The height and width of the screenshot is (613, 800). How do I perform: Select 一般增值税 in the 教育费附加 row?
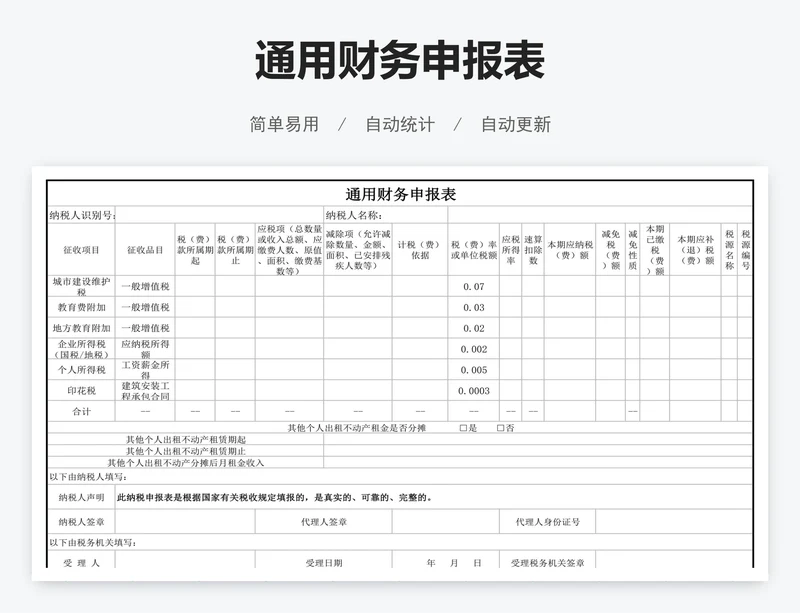(x=145, y=307)
